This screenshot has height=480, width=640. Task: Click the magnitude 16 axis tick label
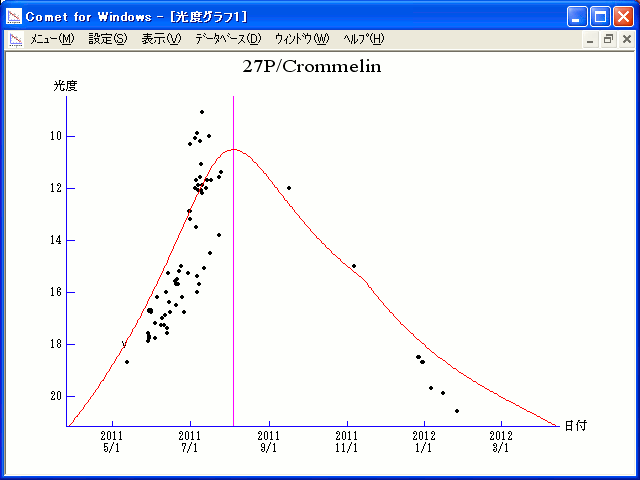coord(56,292)
